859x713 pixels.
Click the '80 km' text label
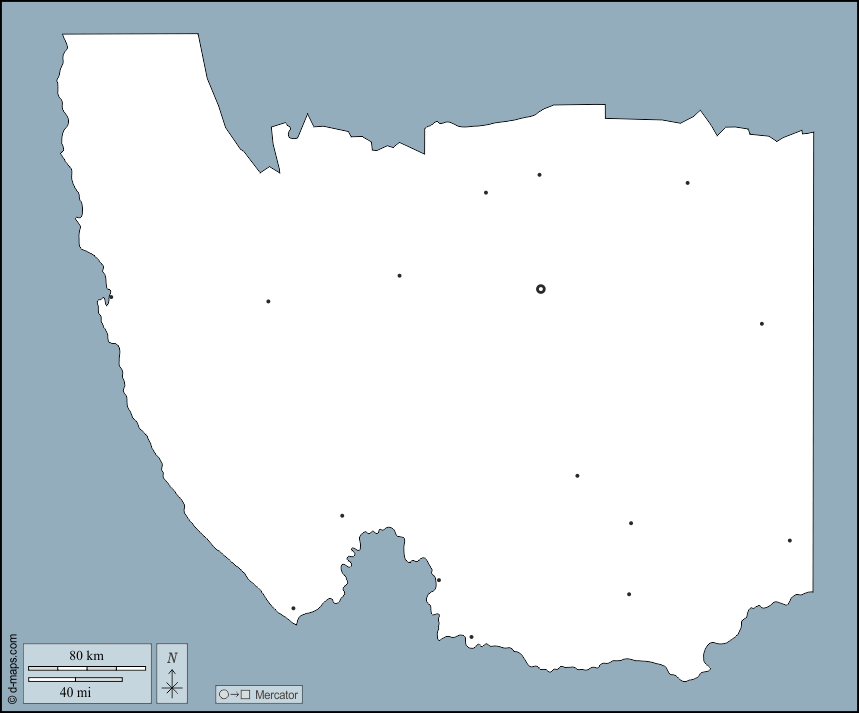87,655
